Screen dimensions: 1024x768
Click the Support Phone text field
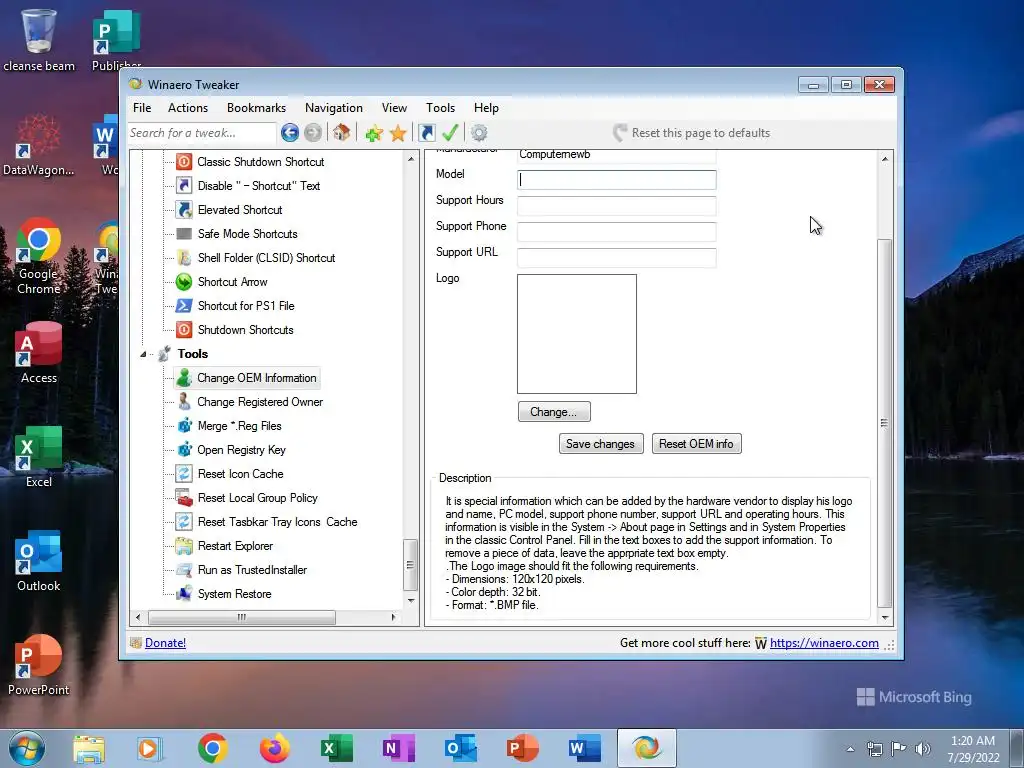616,232
